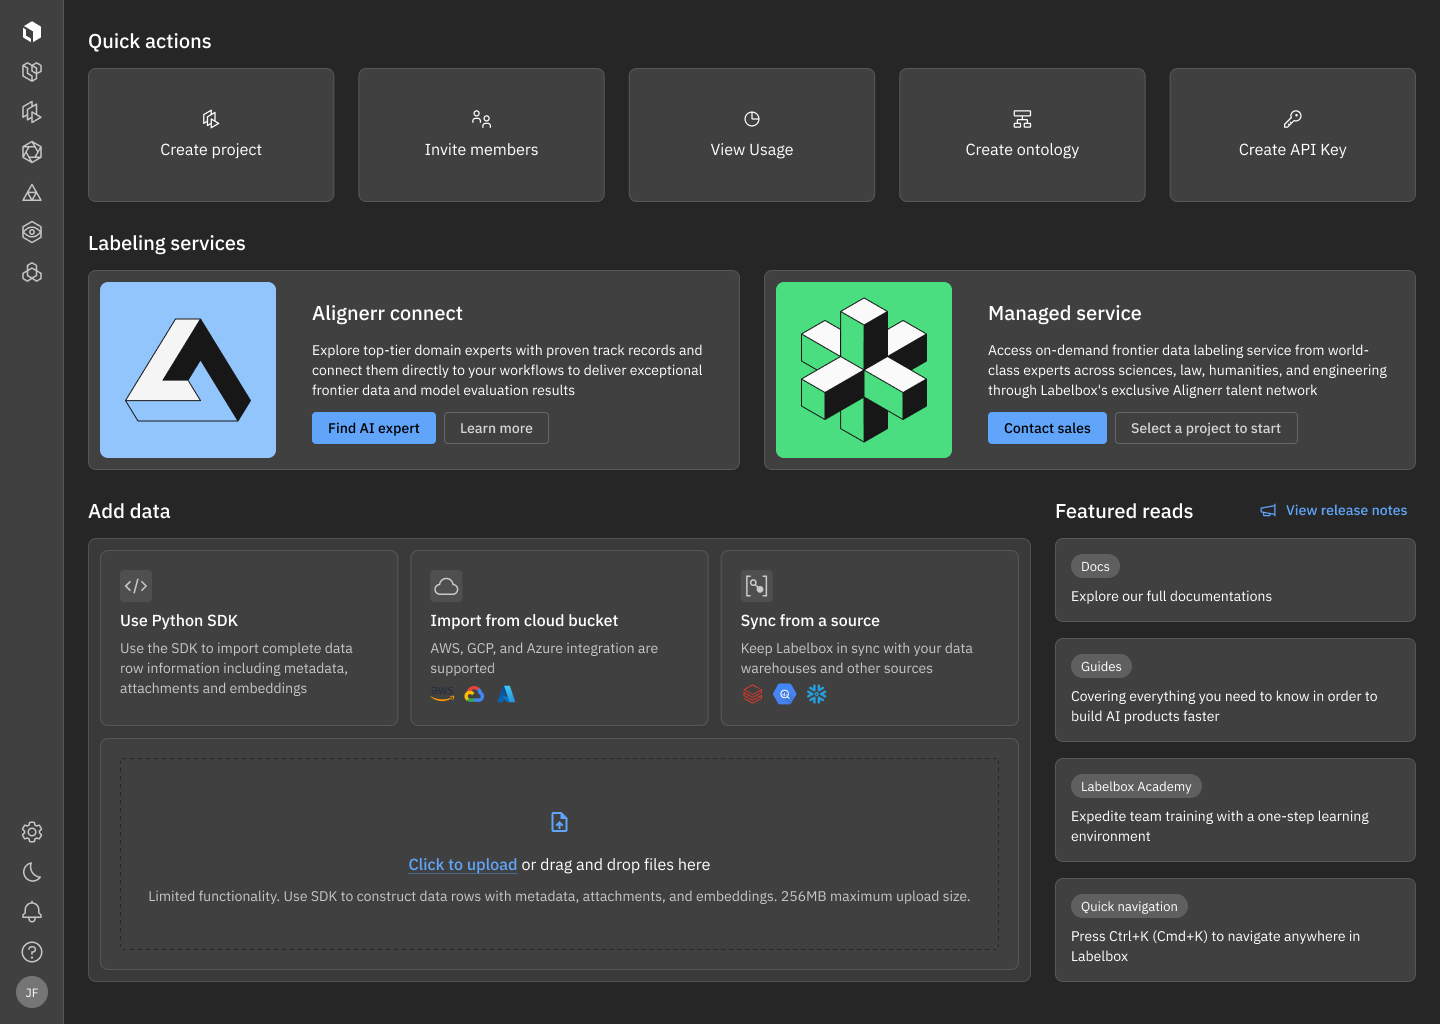Click the Click to upload link
1440x1024 pixels.
click(462, 865)
